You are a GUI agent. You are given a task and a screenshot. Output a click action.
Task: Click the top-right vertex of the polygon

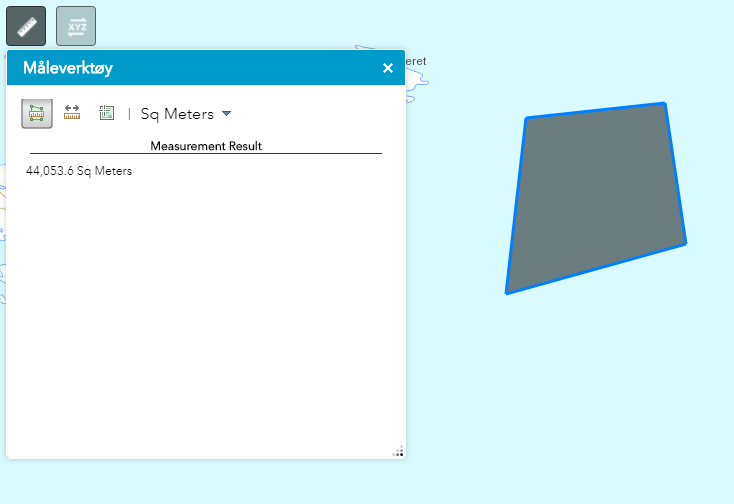(665, 103)
